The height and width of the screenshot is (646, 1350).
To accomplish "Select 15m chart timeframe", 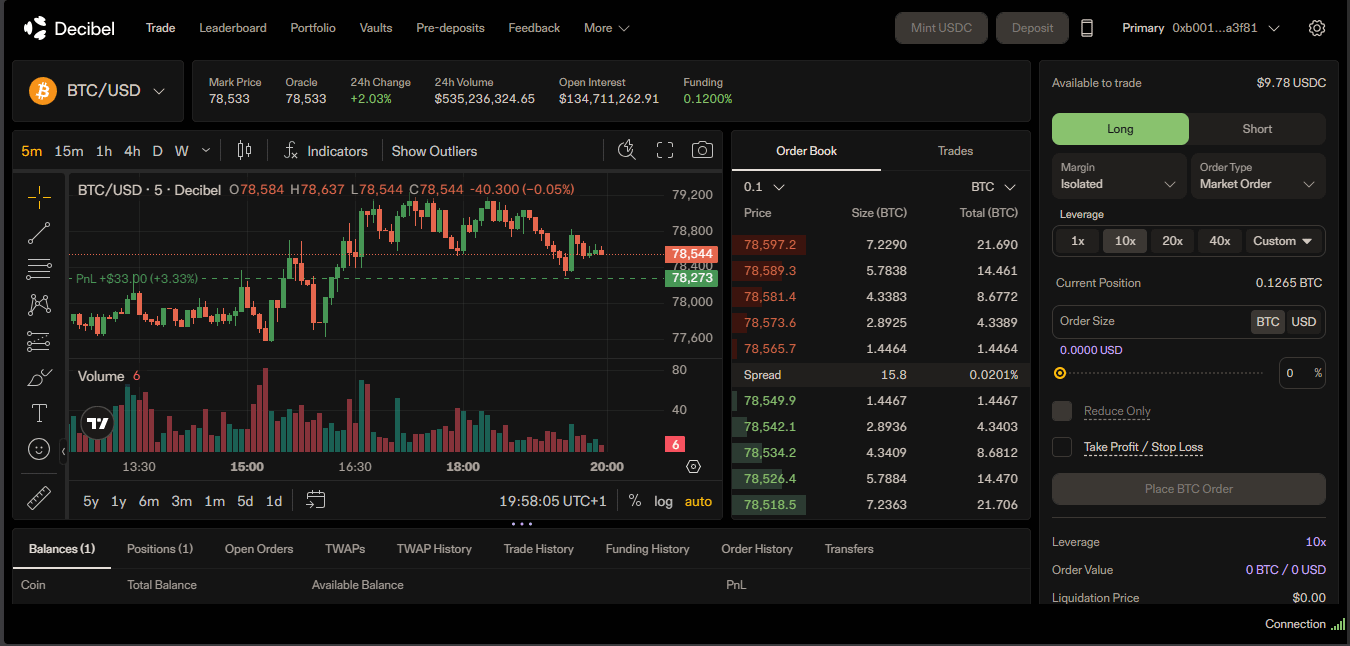I will pos(69,151).
